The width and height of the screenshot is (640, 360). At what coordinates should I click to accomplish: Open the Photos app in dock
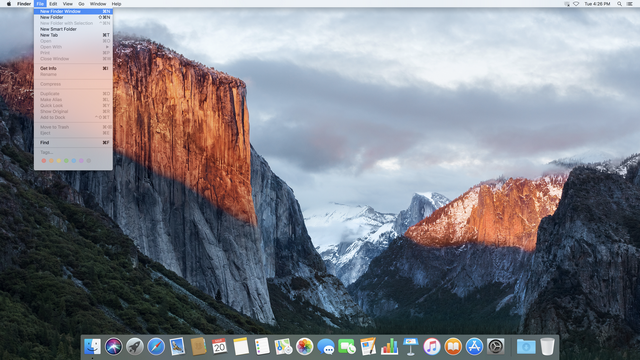304,347
